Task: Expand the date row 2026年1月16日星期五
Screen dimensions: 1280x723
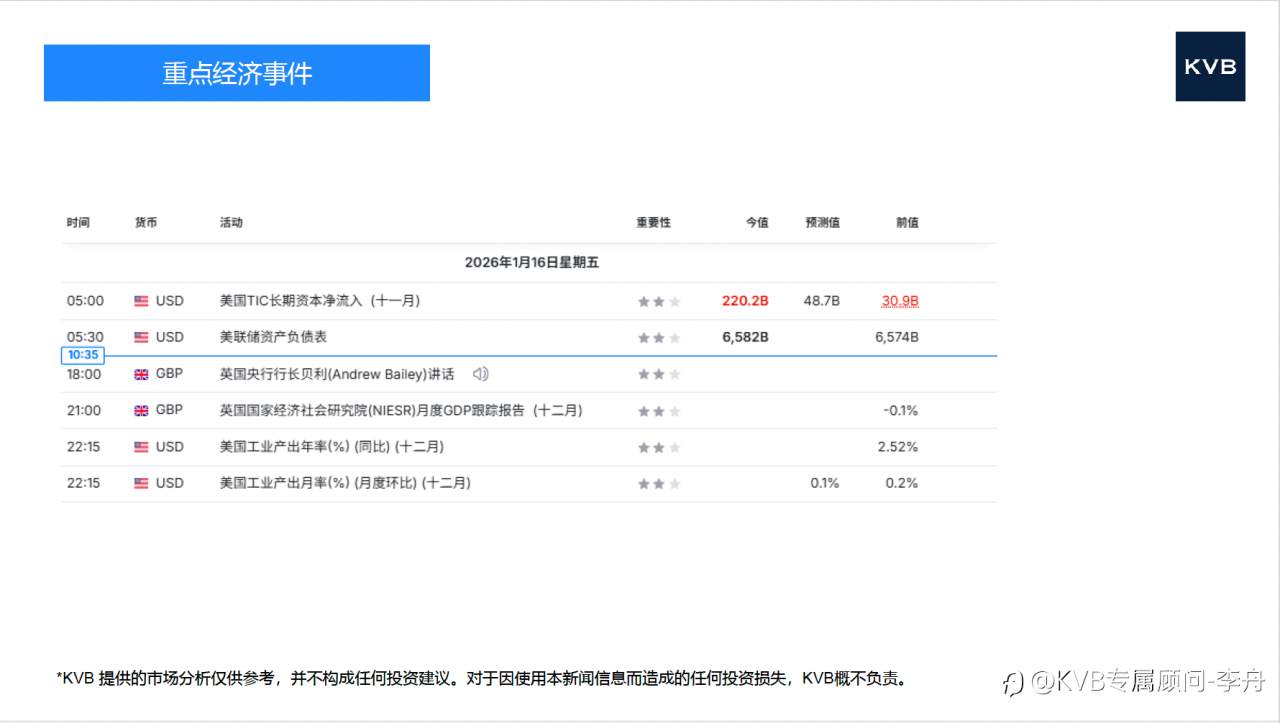Action: coord(533,262)
